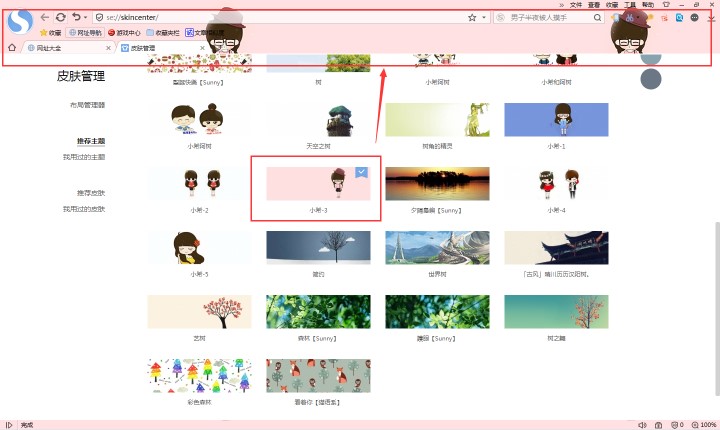Choose the 古风 pagoda roof skin thumbnail

pos(556,248)
